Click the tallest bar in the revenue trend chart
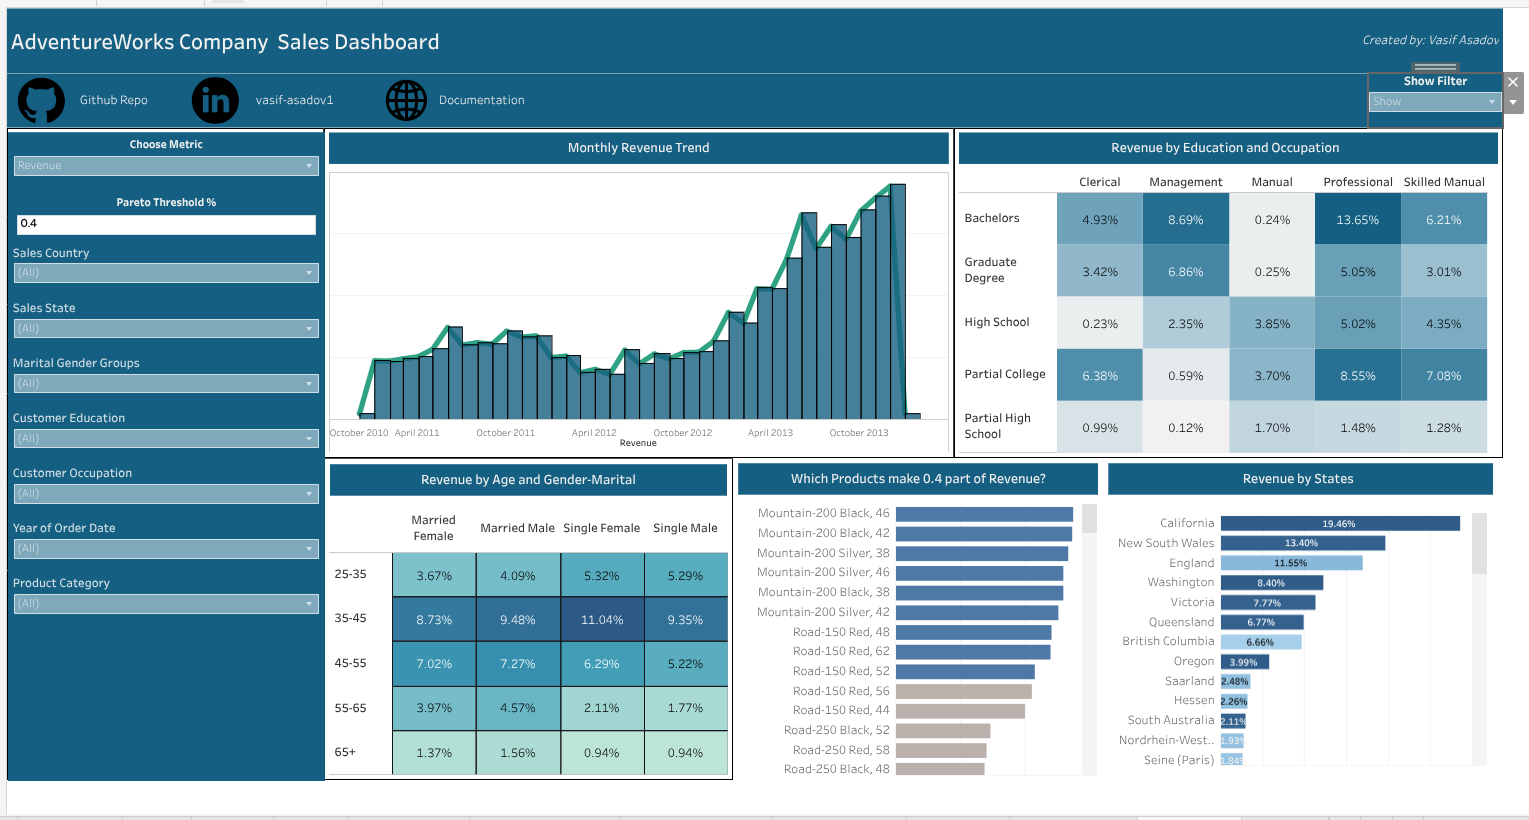This screenshot has width=1529, height=820. pos(898,301)
